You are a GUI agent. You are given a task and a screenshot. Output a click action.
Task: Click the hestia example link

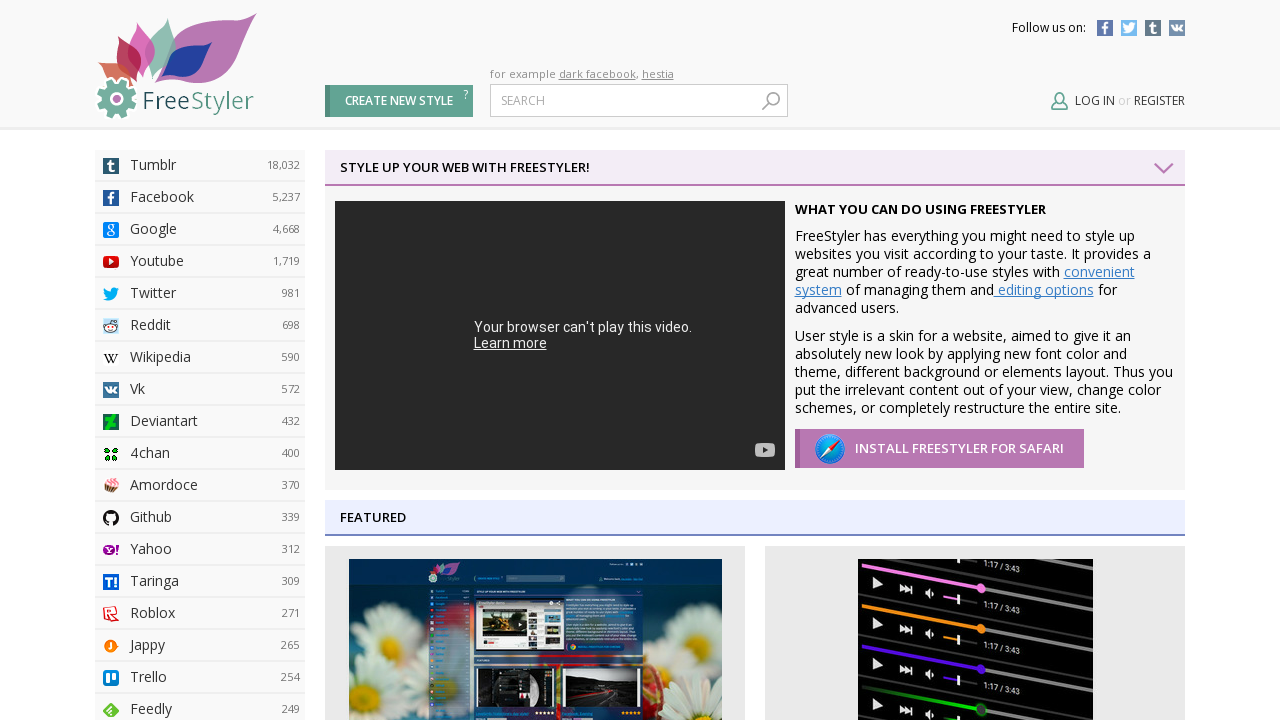658,74
